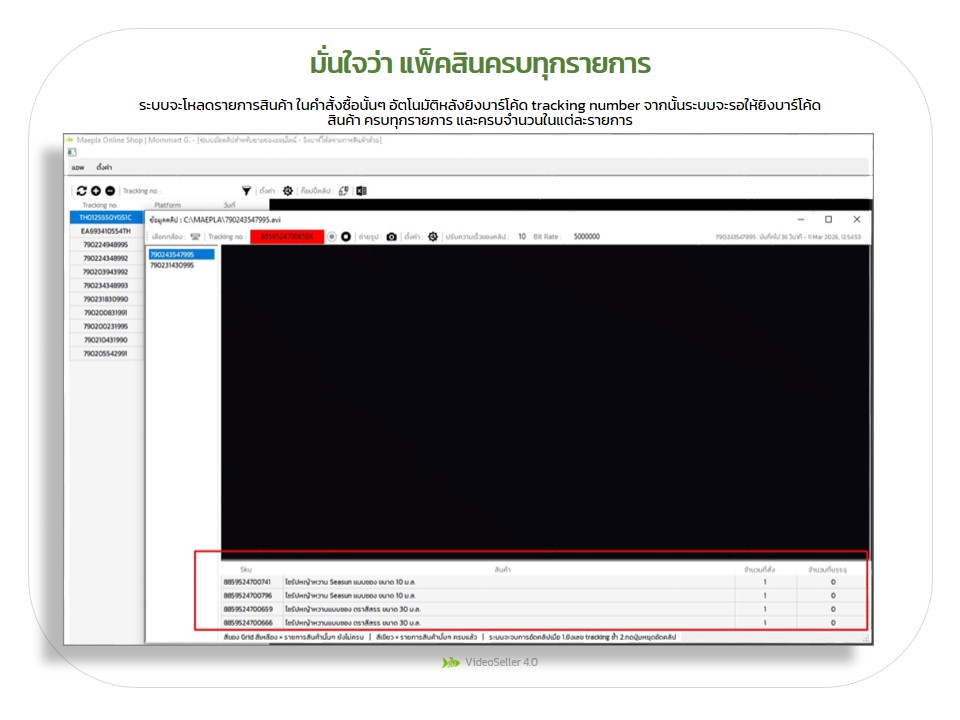Select tracking EA693410554TH in the list
The height and width of the screenshot is (720, 960).
pos(105,231)
